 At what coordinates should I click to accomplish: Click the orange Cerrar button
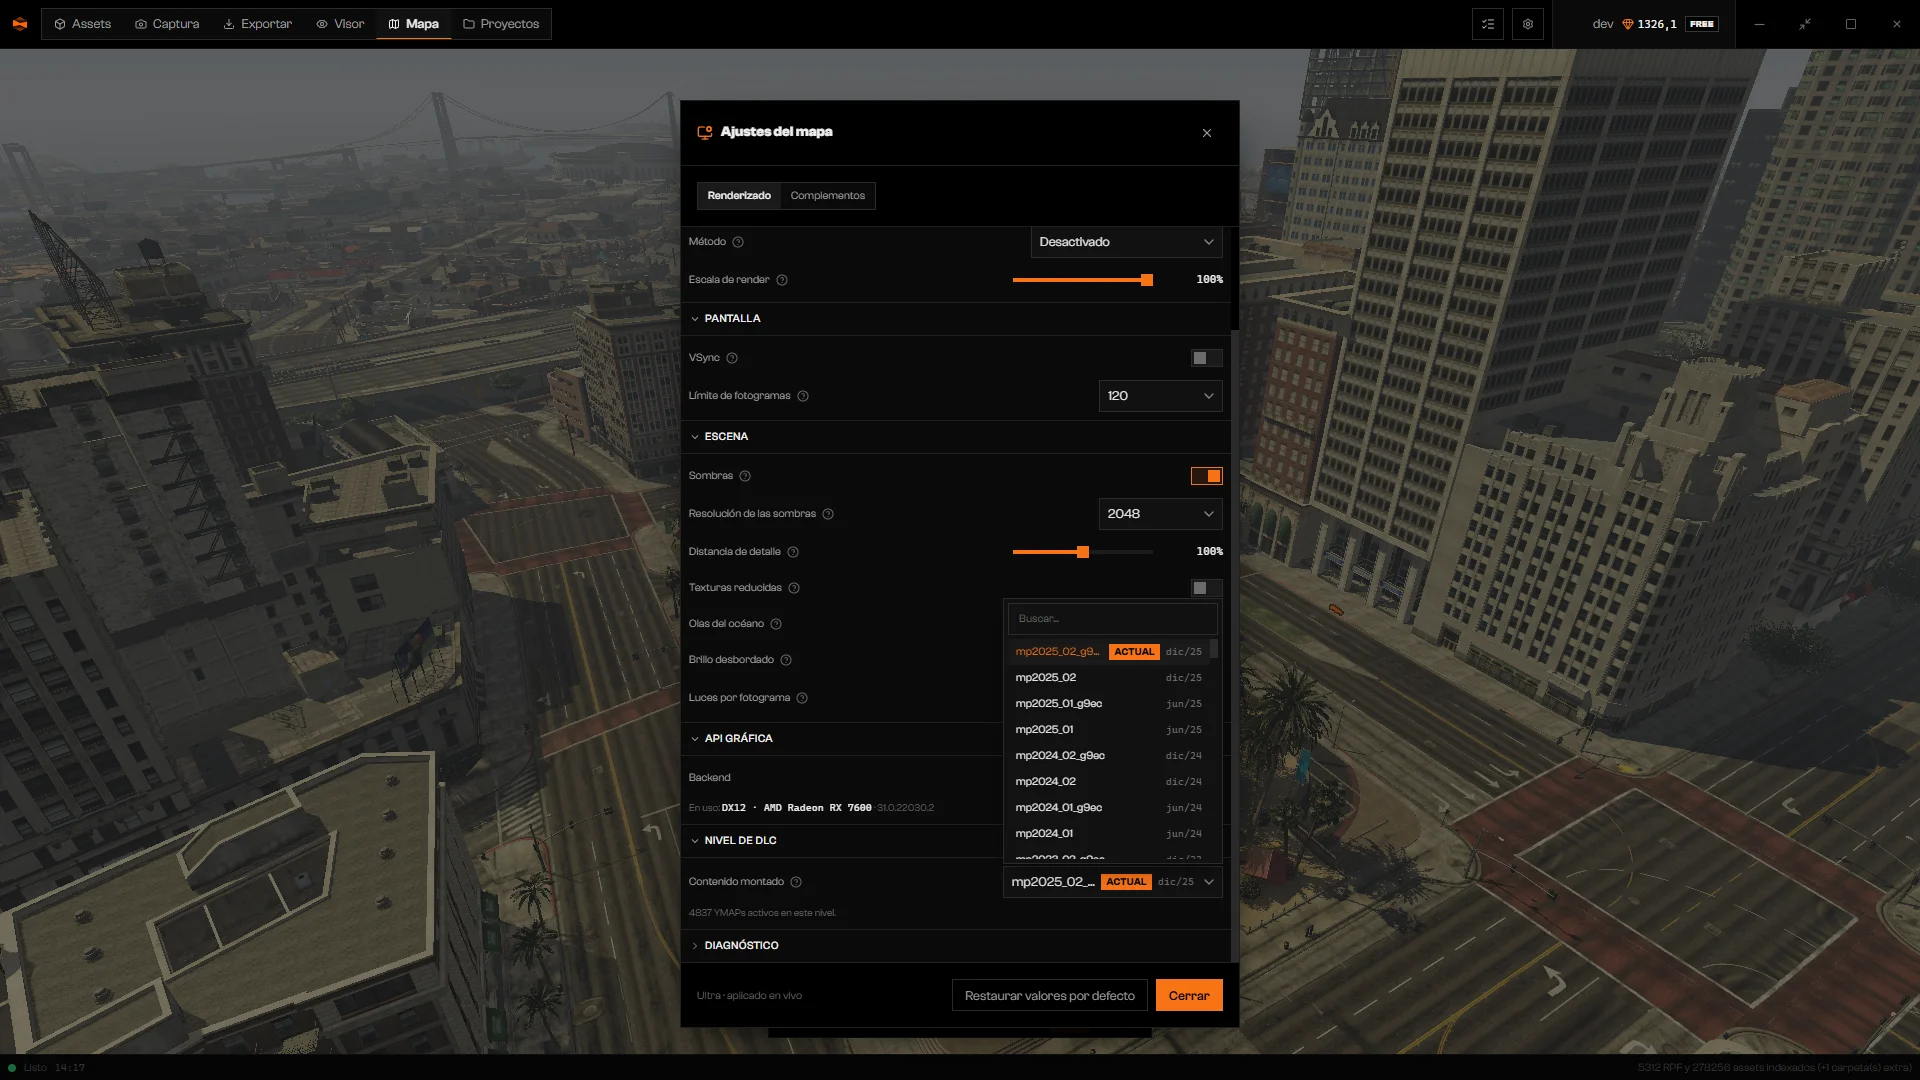point(1189,996)
